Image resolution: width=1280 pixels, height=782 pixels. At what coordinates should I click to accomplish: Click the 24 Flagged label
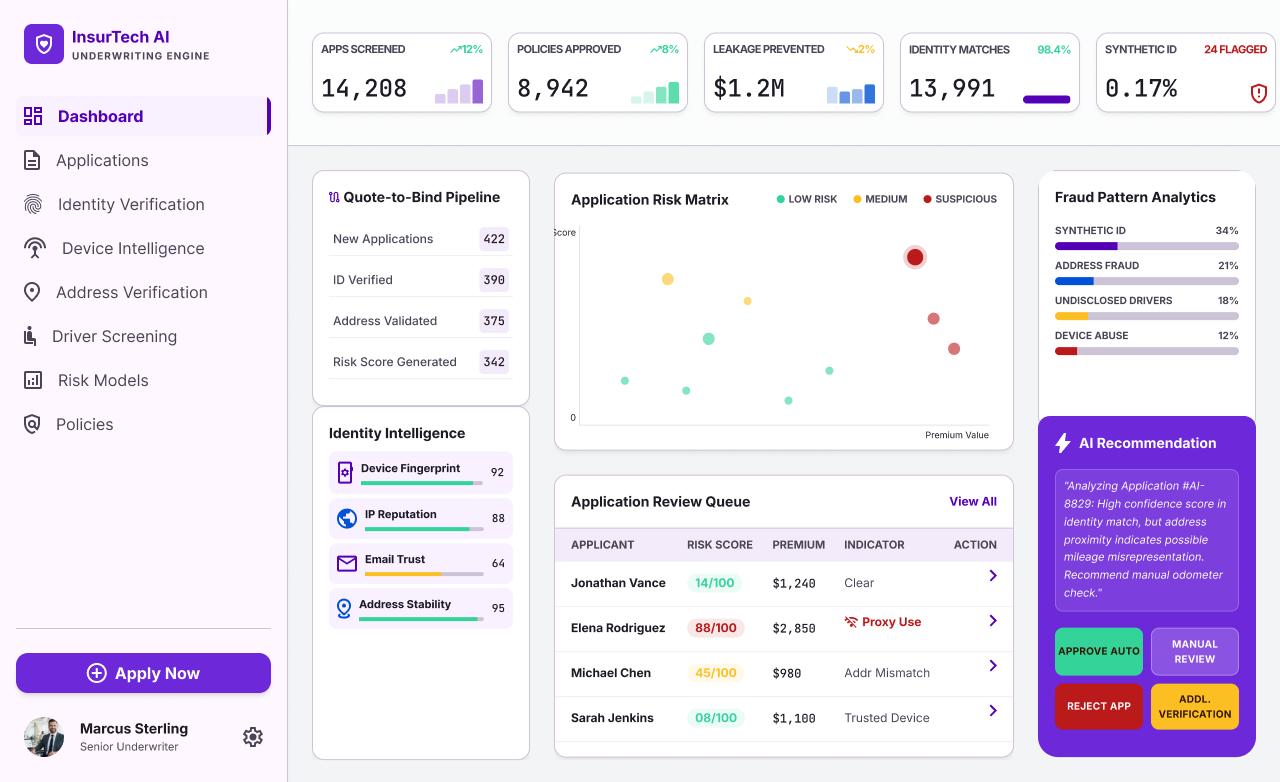coord(1236,49)
